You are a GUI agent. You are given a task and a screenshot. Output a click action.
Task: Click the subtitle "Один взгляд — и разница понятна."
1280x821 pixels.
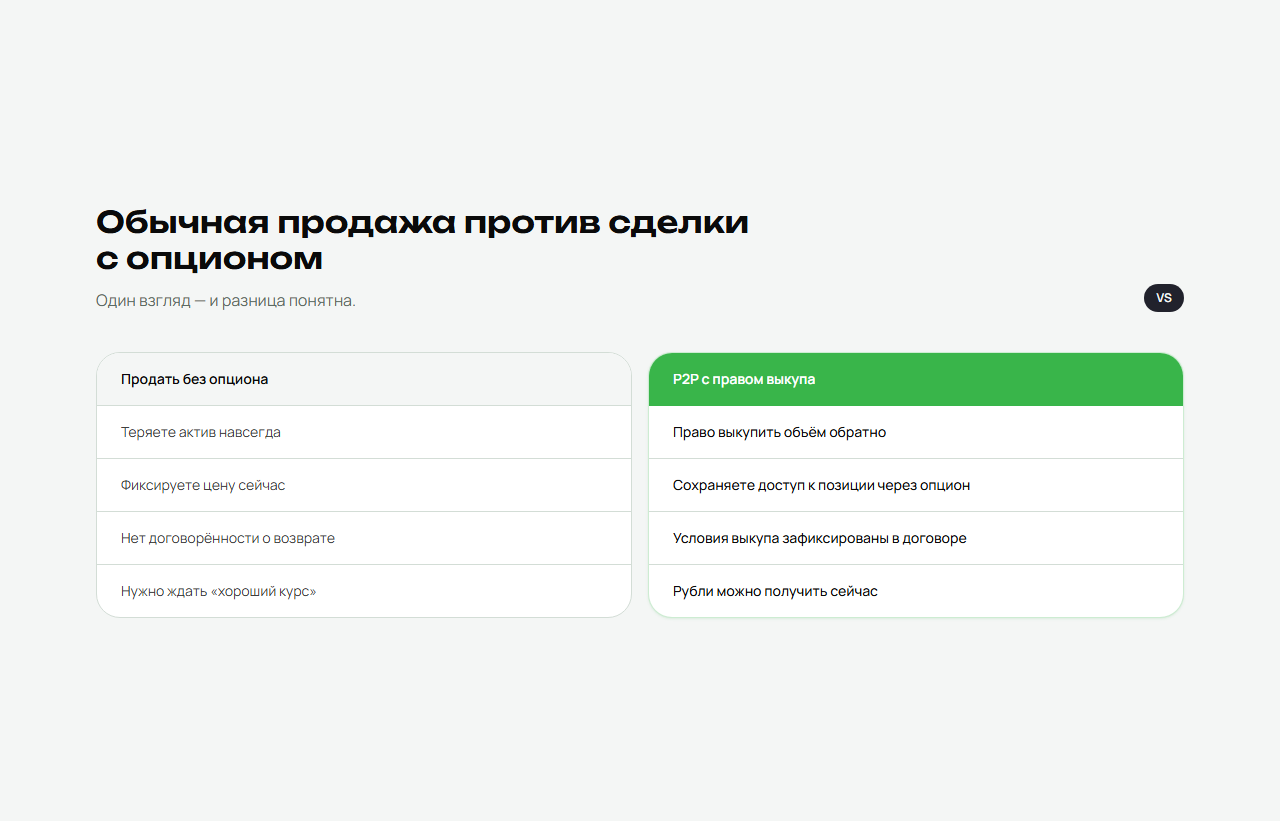point(226,300)
